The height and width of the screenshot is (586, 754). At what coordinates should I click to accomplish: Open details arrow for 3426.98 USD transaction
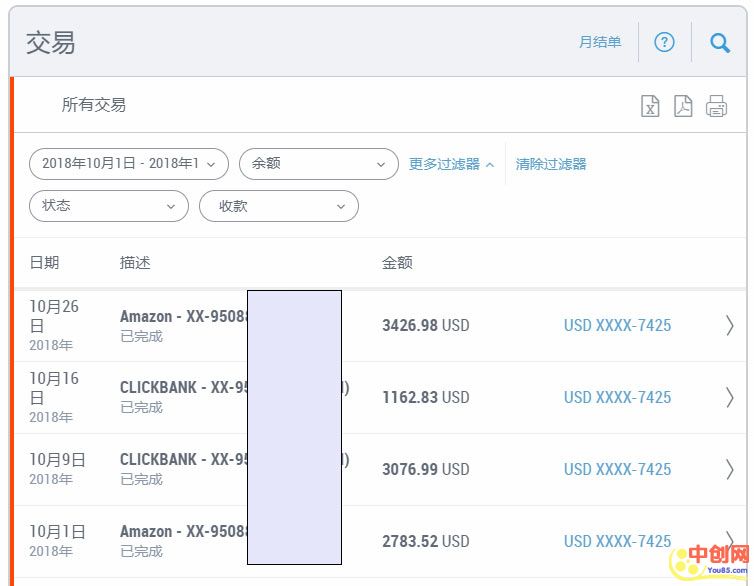point(729,325)
